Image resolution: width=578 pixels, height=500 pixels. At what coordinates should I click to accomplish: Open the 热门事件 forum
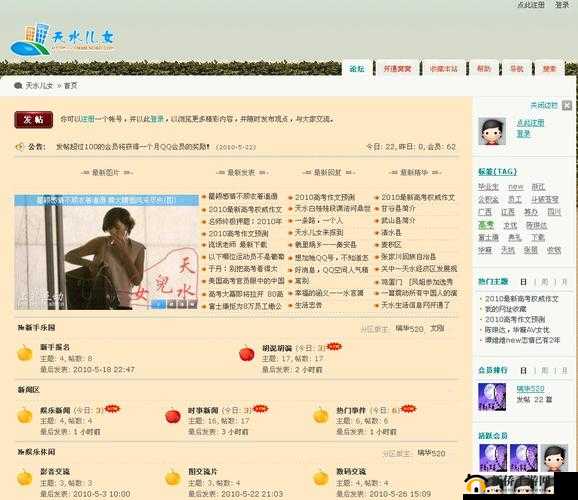click(351, 410)
